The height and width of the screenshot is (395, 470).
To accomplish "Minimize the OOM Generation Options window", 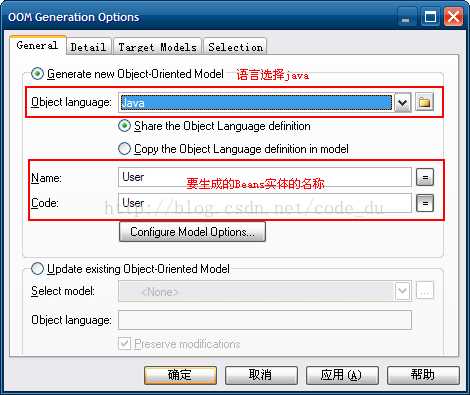I will pyautogui.click(x=406, y=17).
